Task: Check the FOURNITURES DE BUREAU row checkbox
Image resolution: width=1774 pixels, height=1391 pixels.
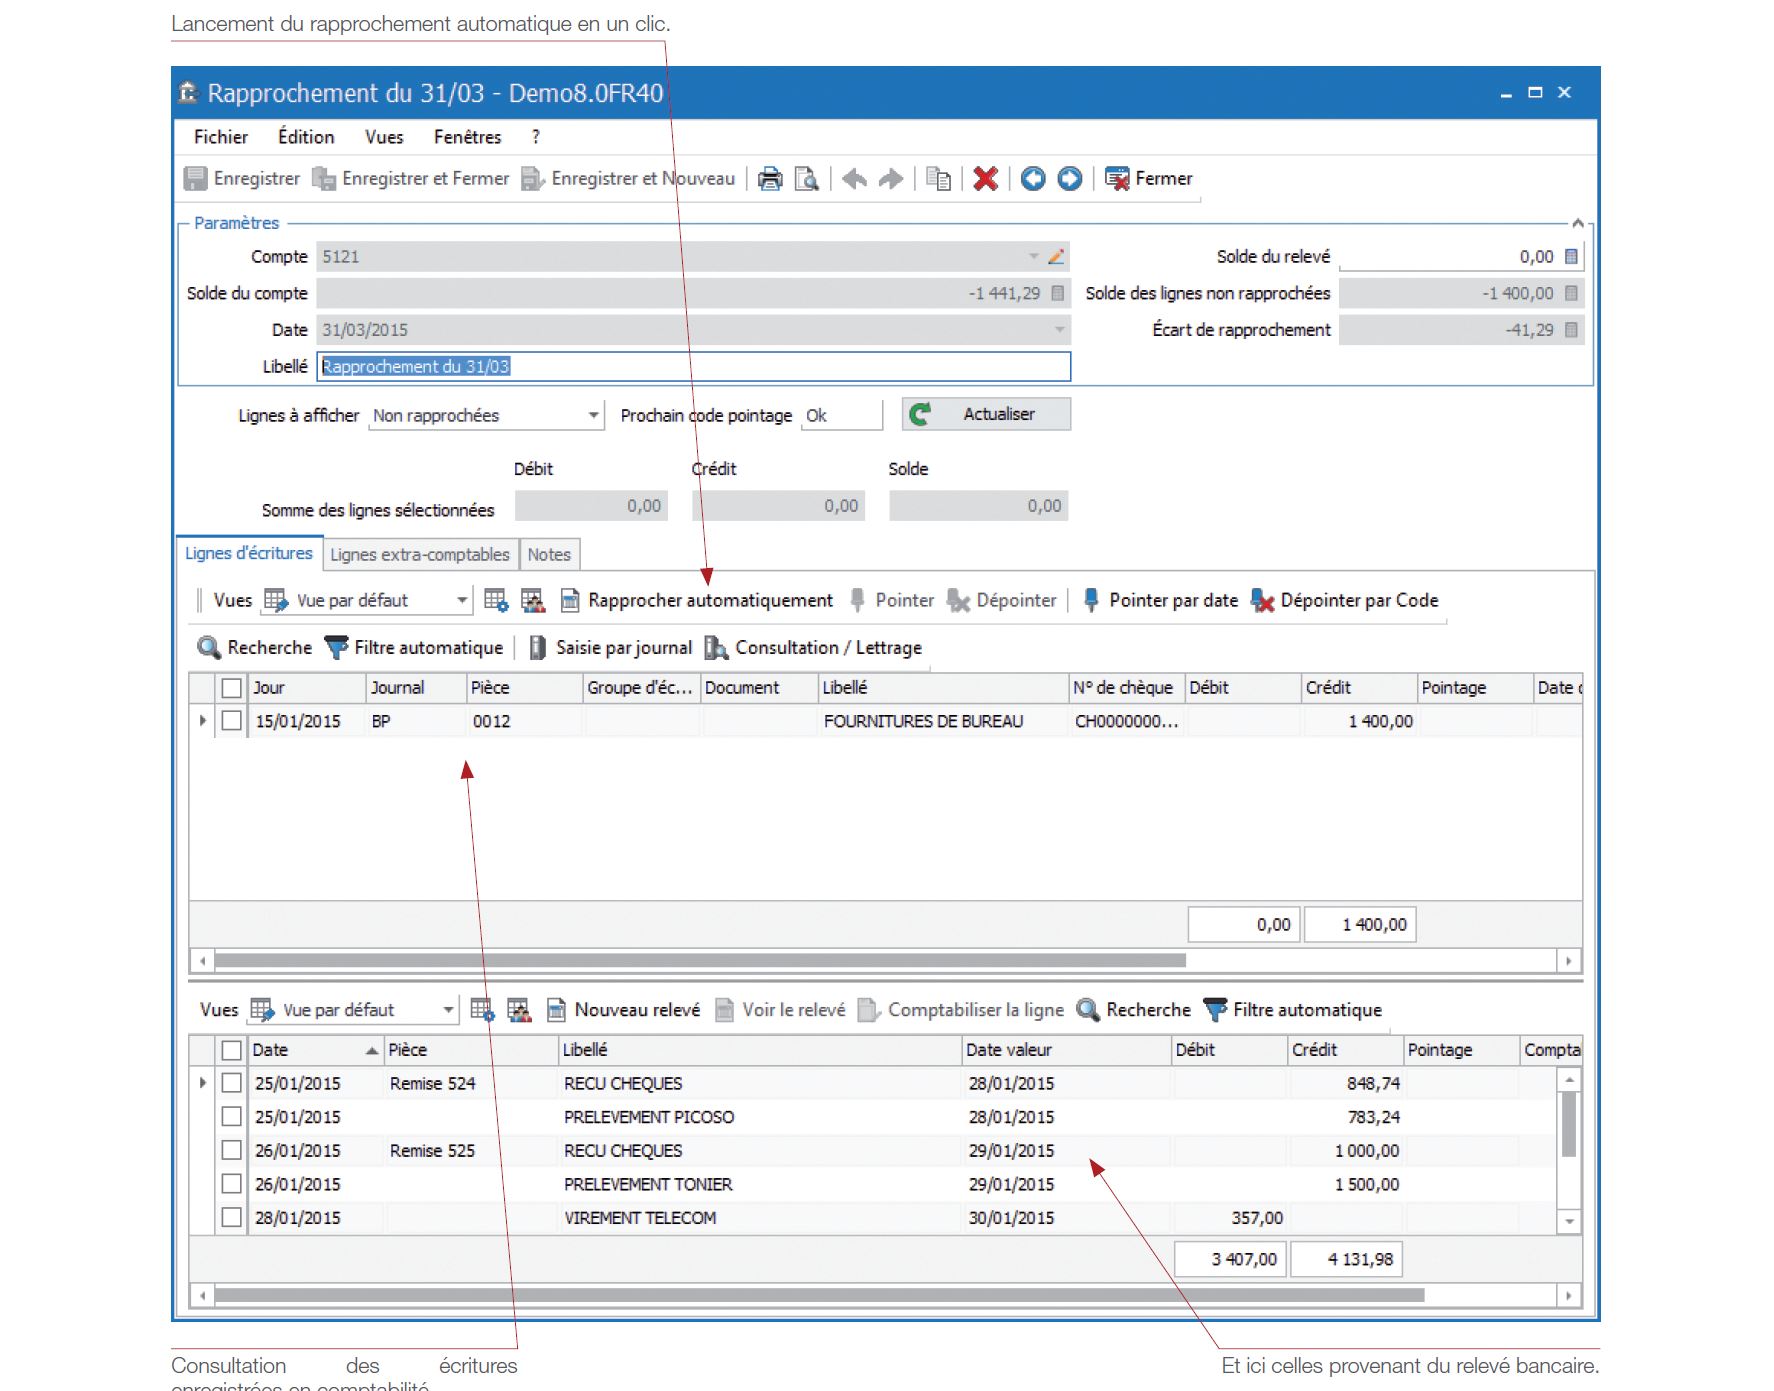Action: pyautogui.click(x=232, y=721)
